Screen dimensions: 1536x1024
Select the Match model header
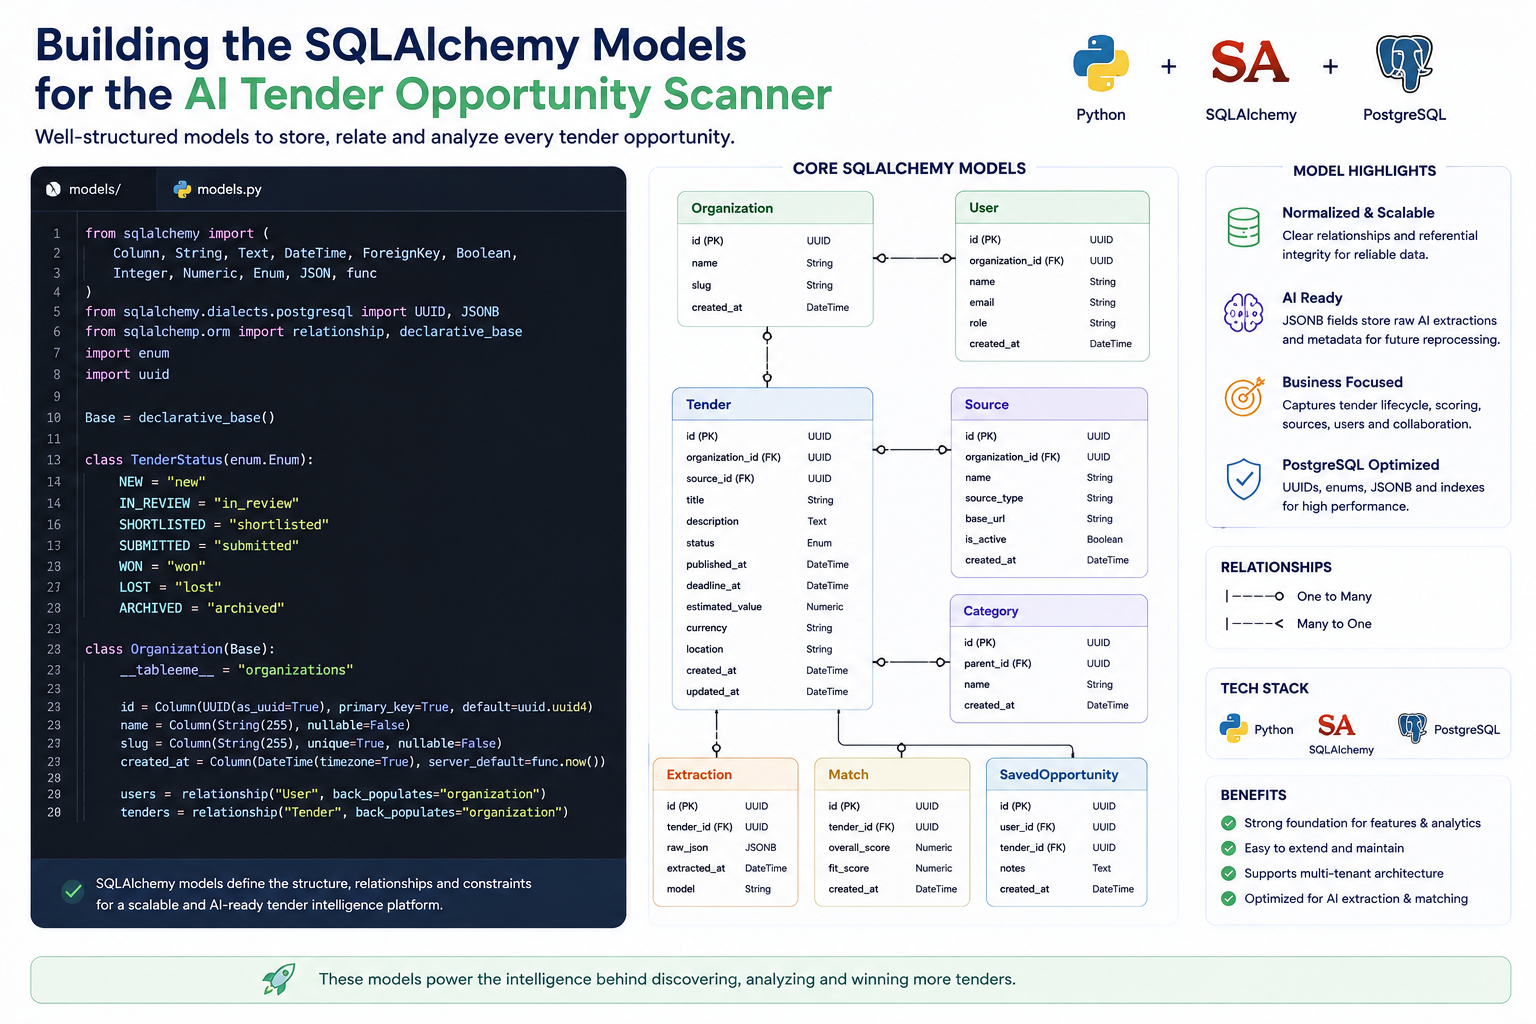click(x=892, y=774)
